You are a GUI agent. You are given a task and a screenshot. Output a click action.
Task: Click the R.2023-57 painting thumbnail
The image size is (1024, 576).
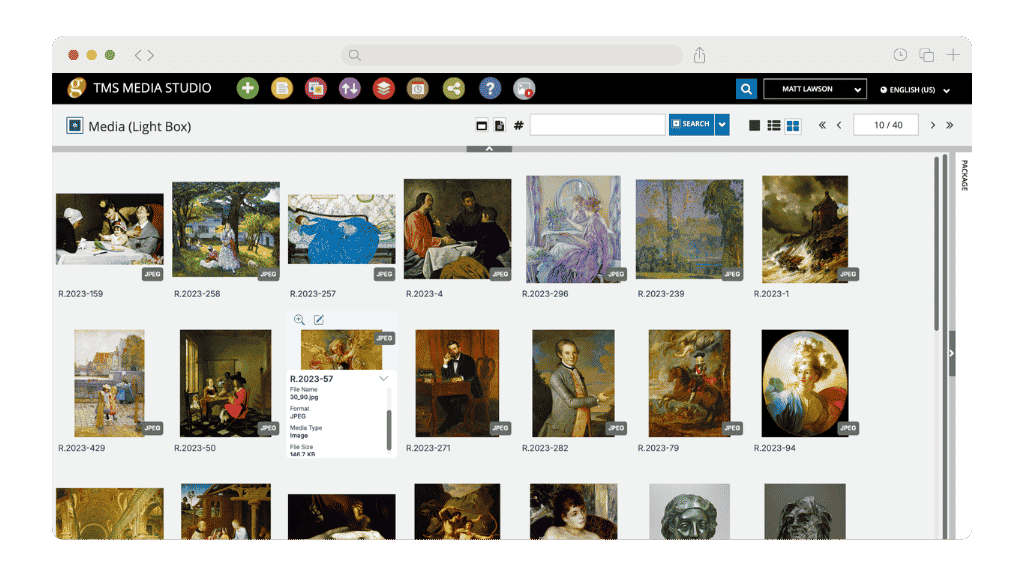tap(342, 349)
